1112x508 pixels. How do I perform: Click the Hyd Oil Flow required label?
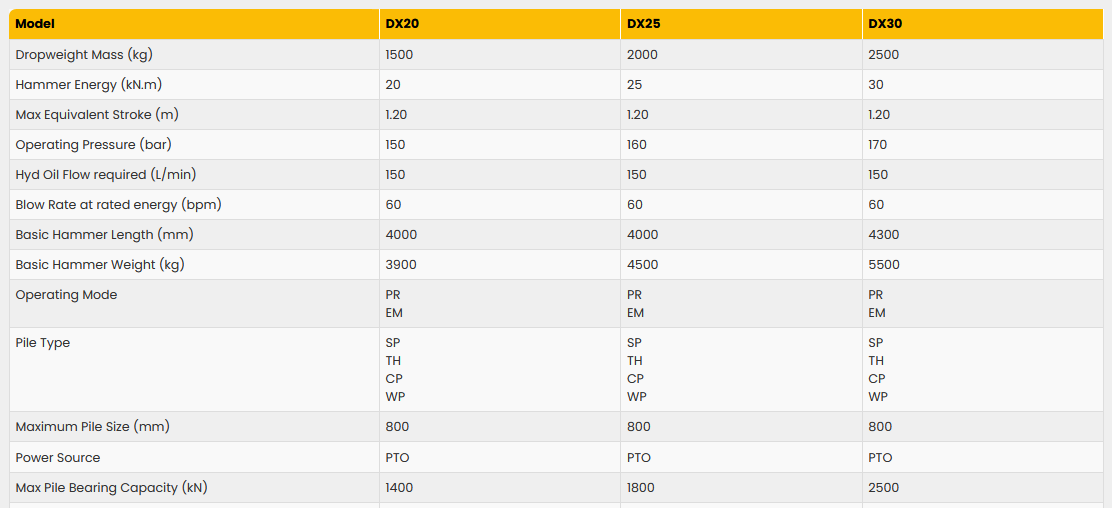tap(106, 175)
